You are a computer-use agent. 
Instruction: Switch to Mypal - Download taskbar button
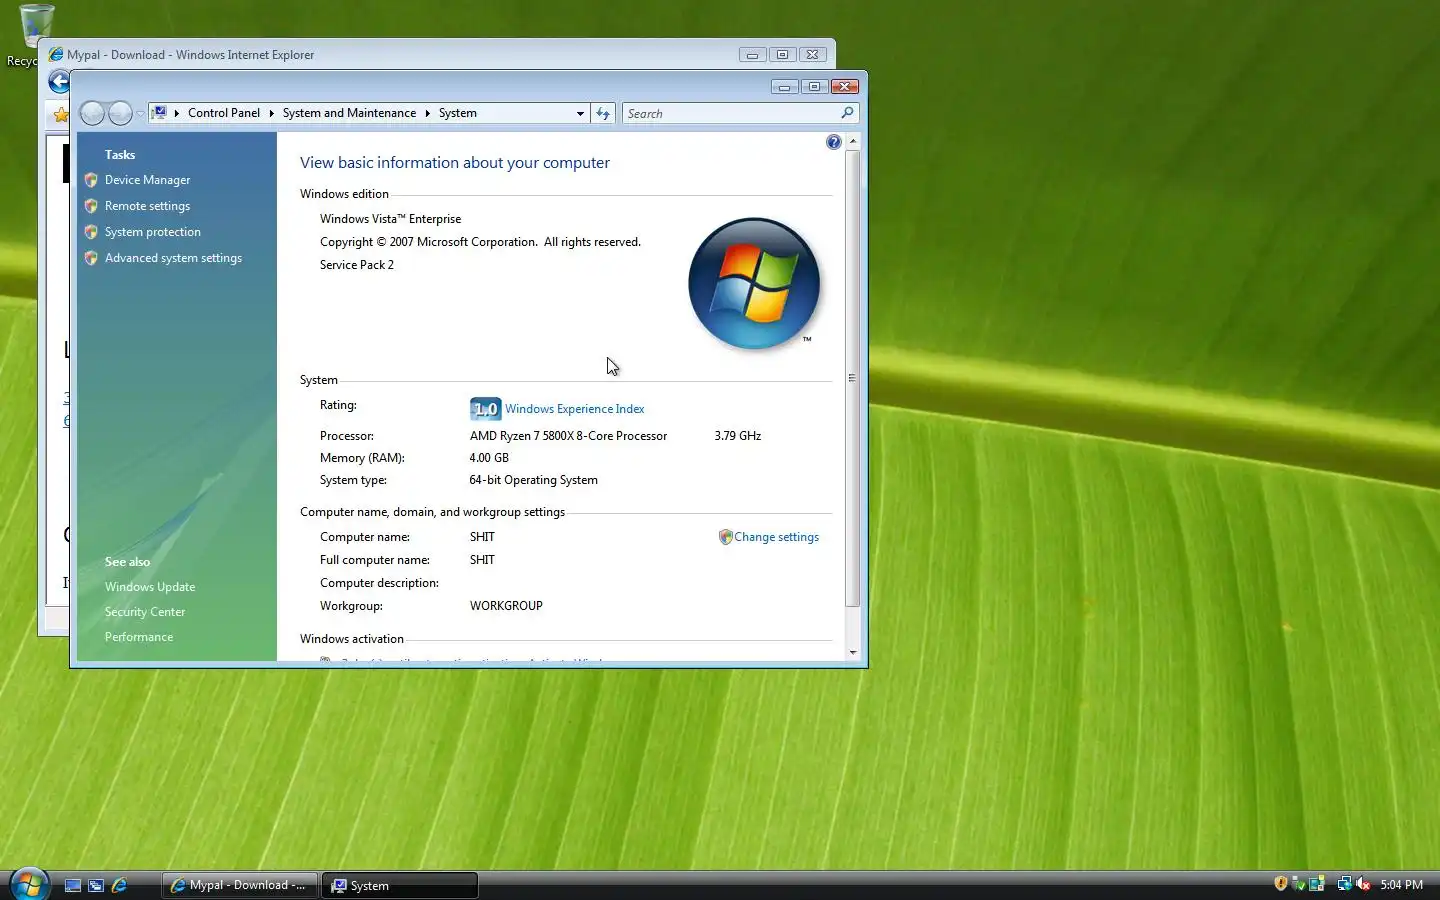point(239,885)
